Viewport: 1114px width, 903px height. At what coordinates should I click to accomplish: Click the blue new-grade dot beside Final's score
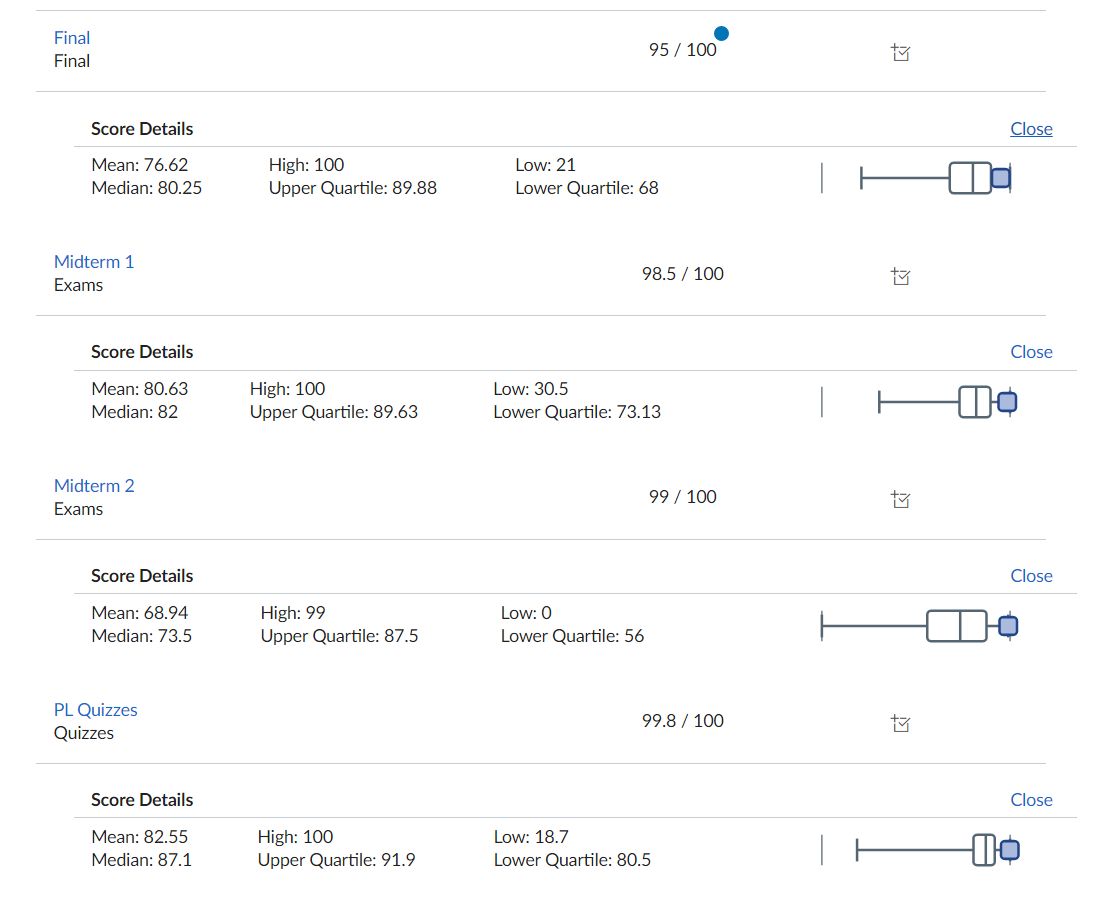(720, 33)
